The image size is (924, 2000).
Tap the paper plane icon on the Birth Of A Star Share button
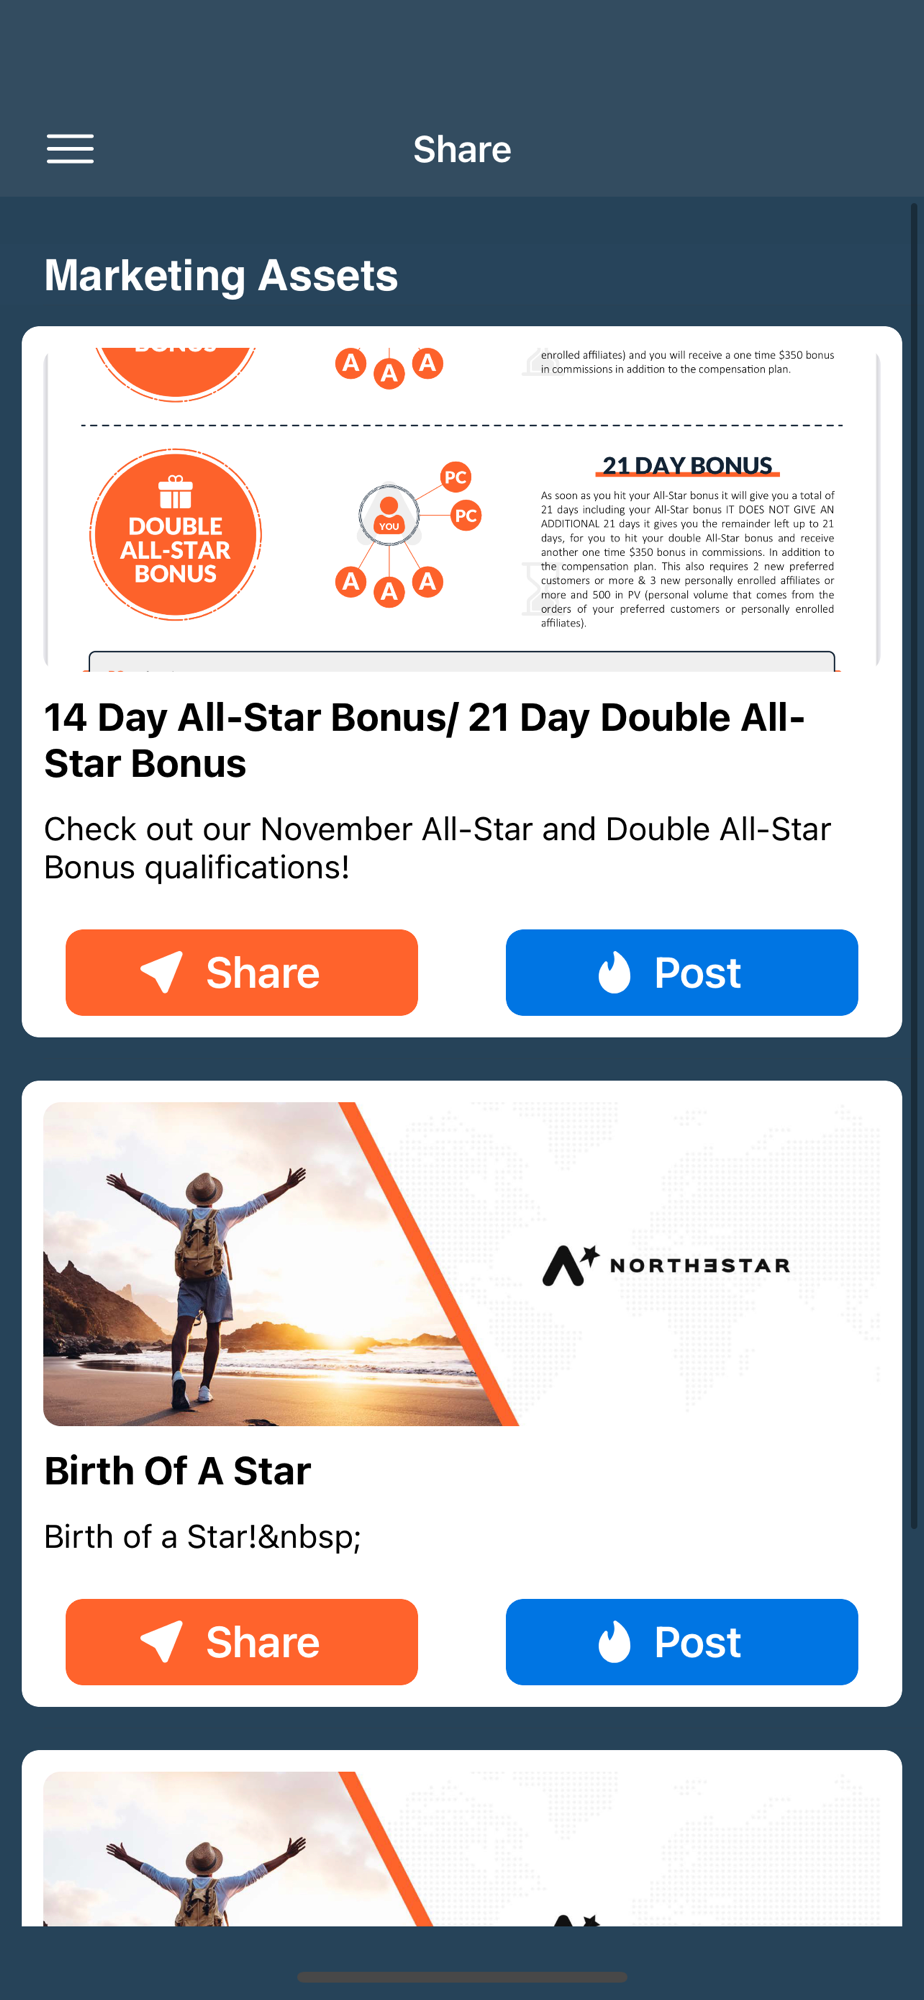pyautogui.click(x=161, y=1642)
